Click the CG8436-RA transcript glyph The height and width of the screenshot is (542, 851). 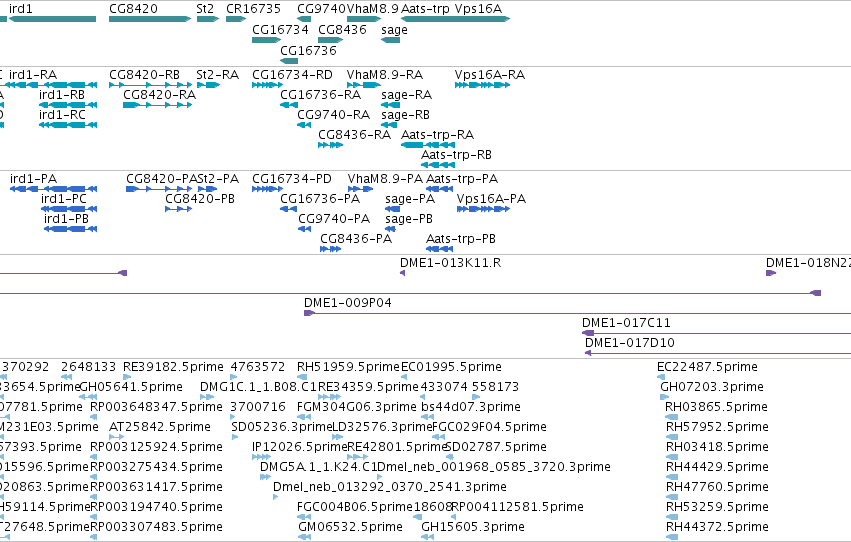331,145
